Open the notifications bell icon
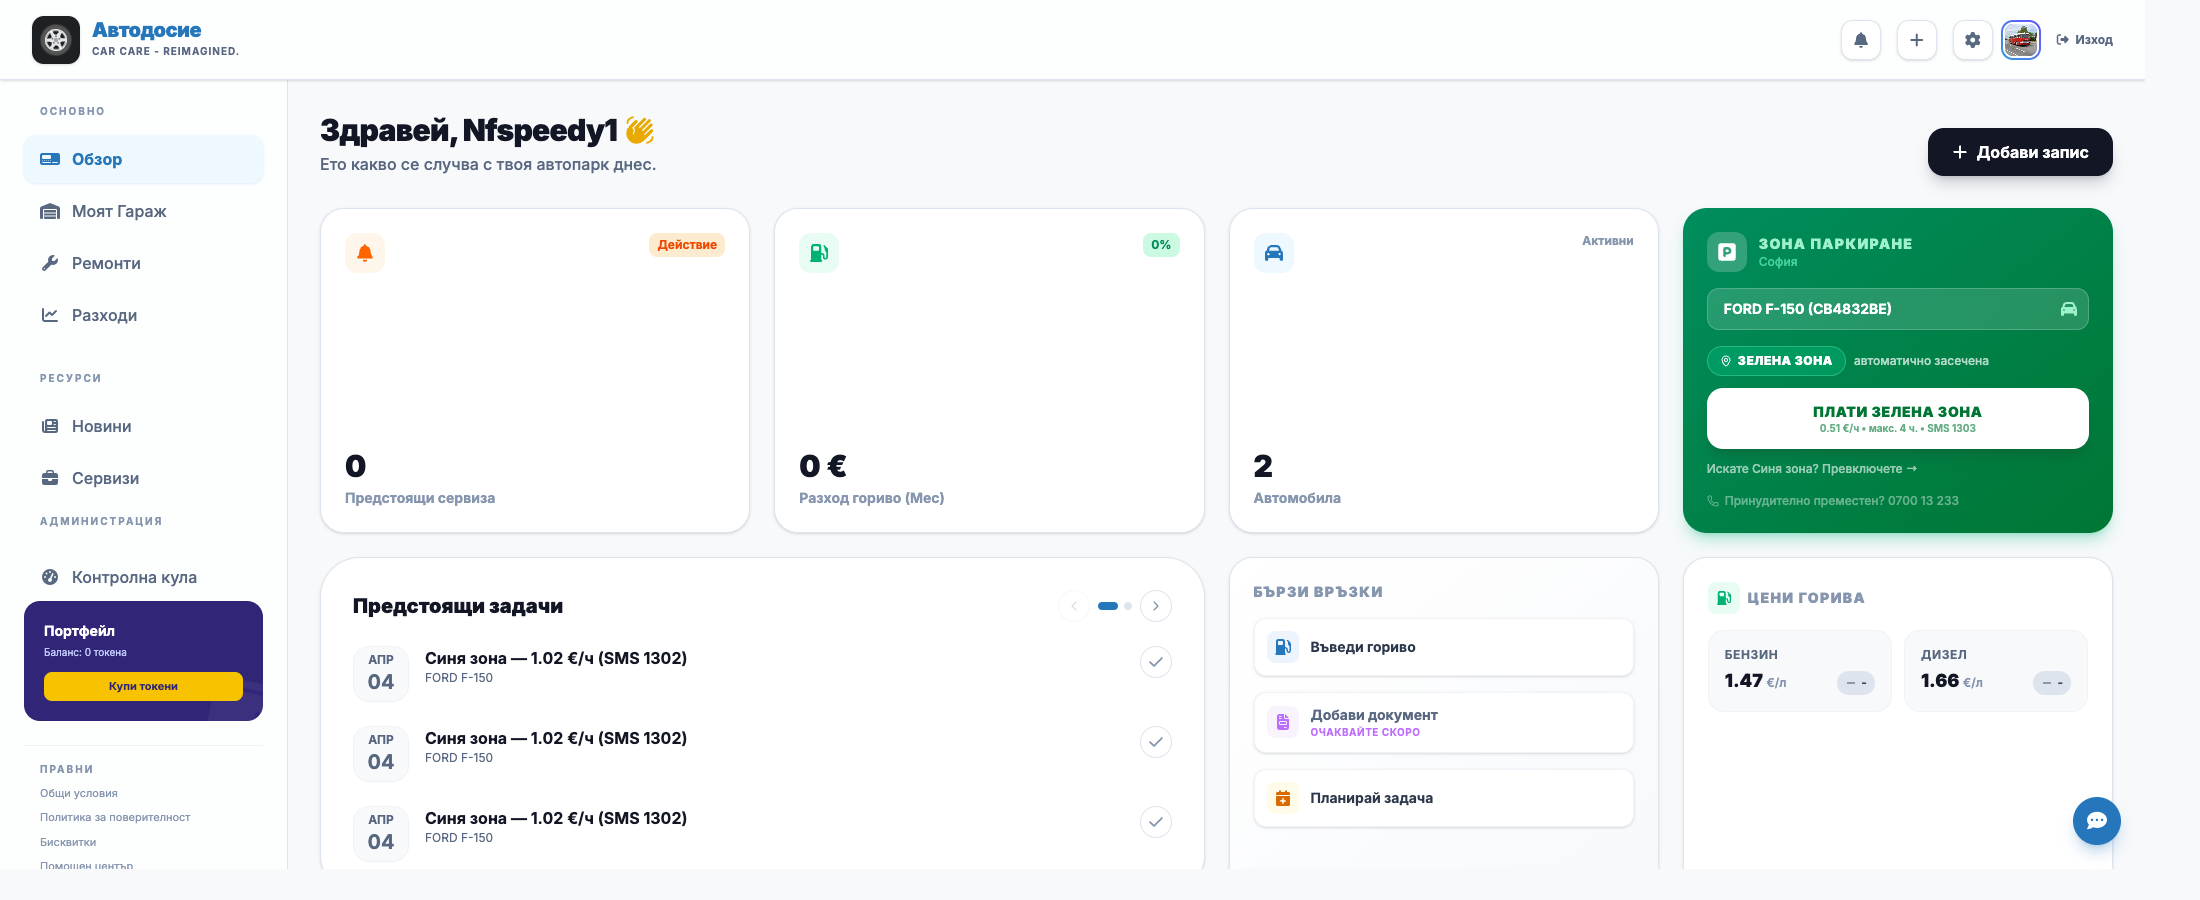Image resolution: width=2200 pixels, height=900 pixels. pyautogui.click(x=1861, y=40)
